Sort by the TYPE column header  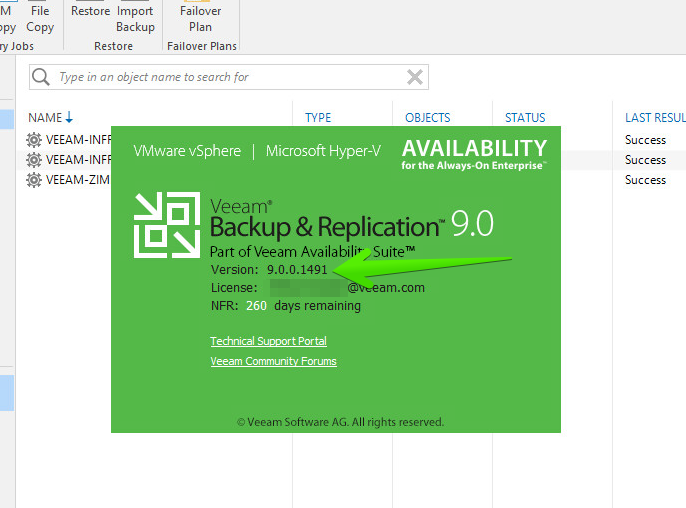point(318,117)
